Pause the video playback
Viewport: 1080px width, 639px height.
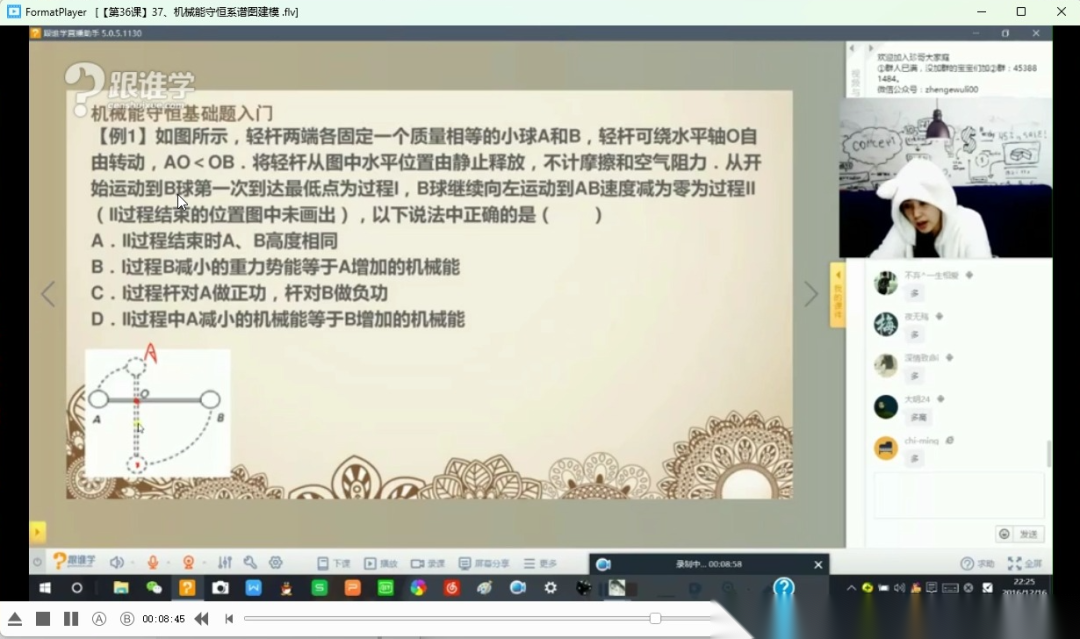point(71,619)
